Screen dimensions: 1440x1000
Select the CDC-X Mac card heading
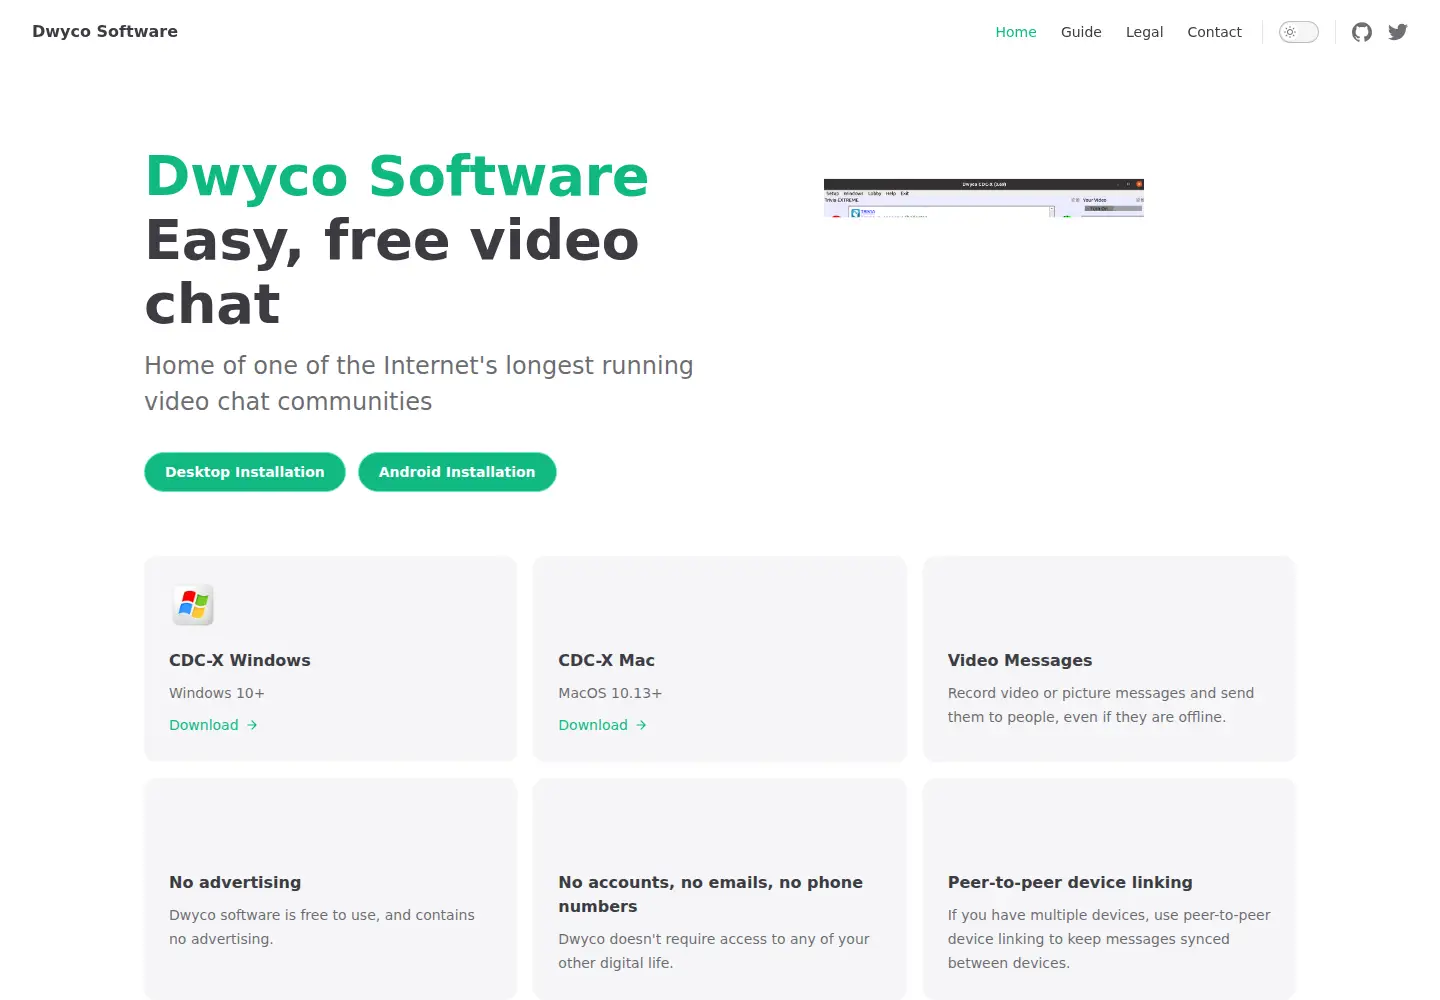click(607, 660)
